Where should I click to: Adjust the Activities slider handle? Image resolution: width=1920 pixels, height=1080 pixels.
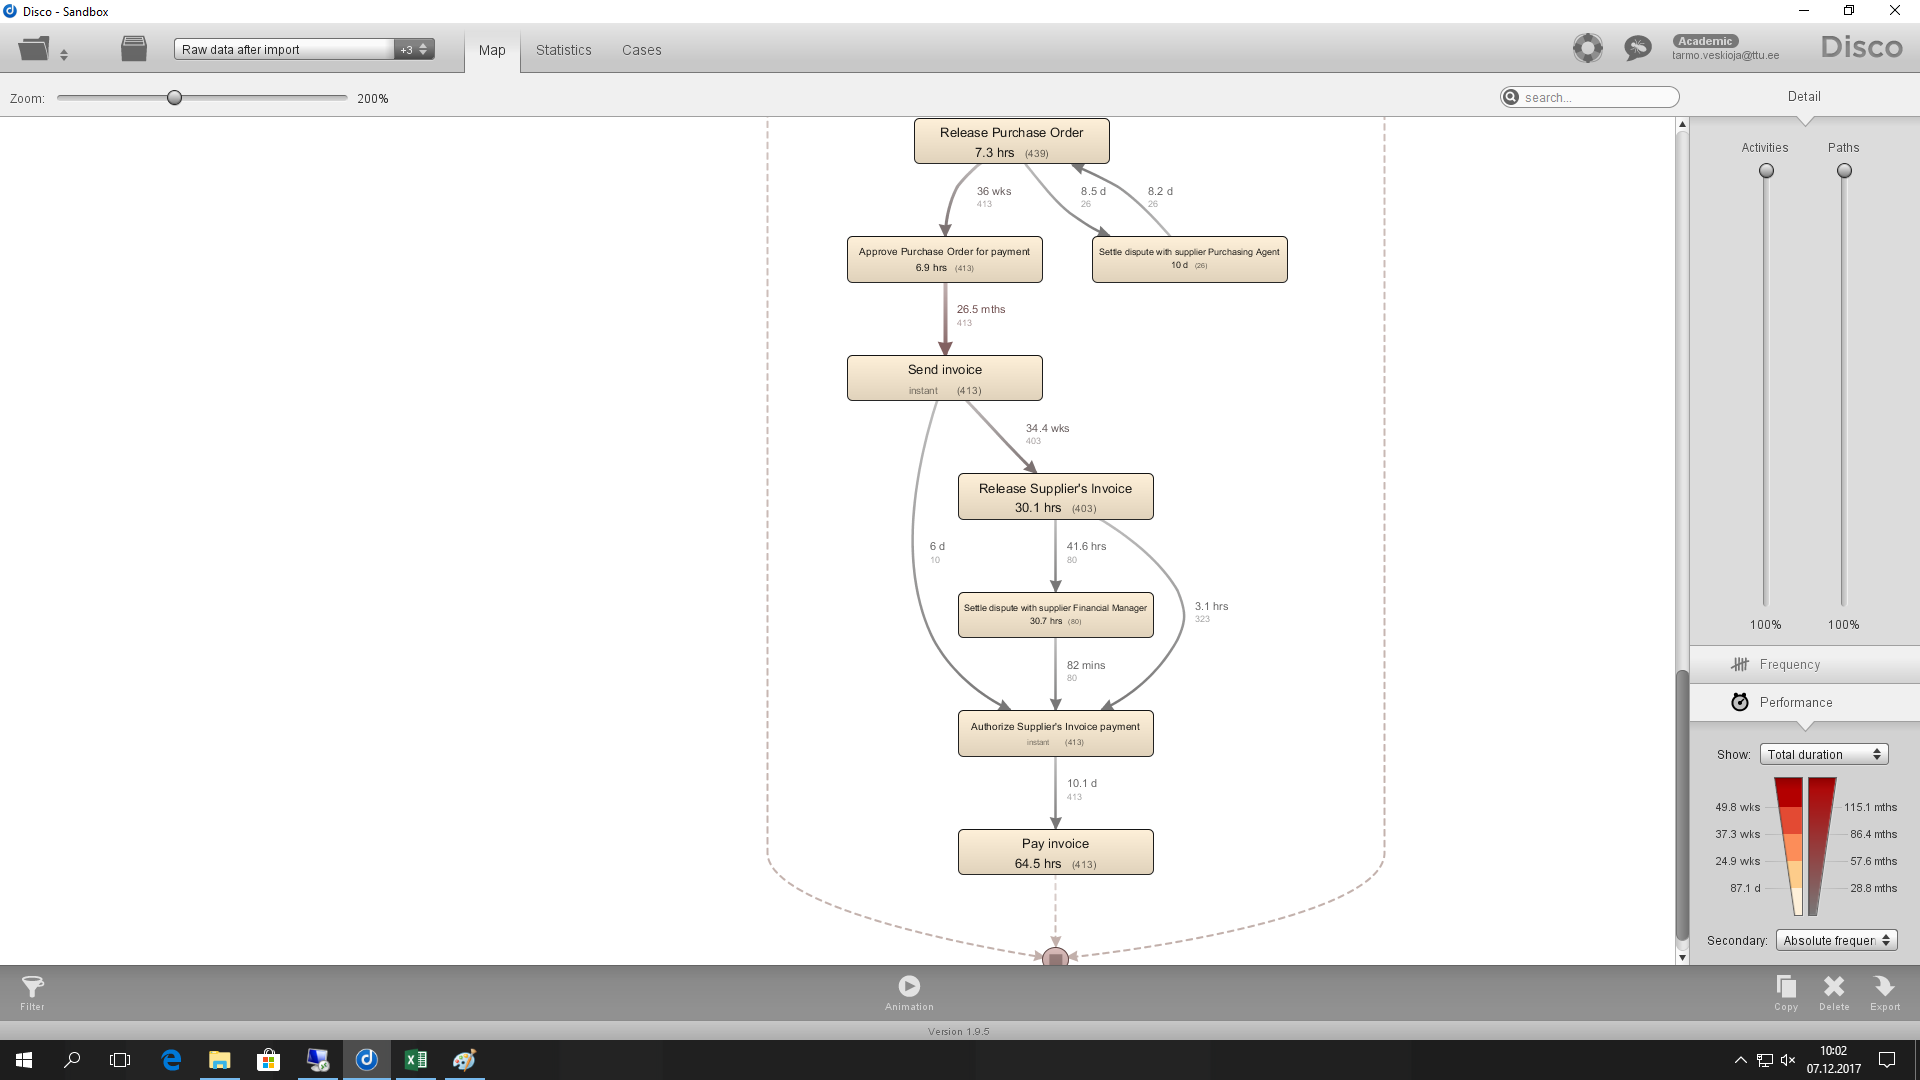[1767, 171]
